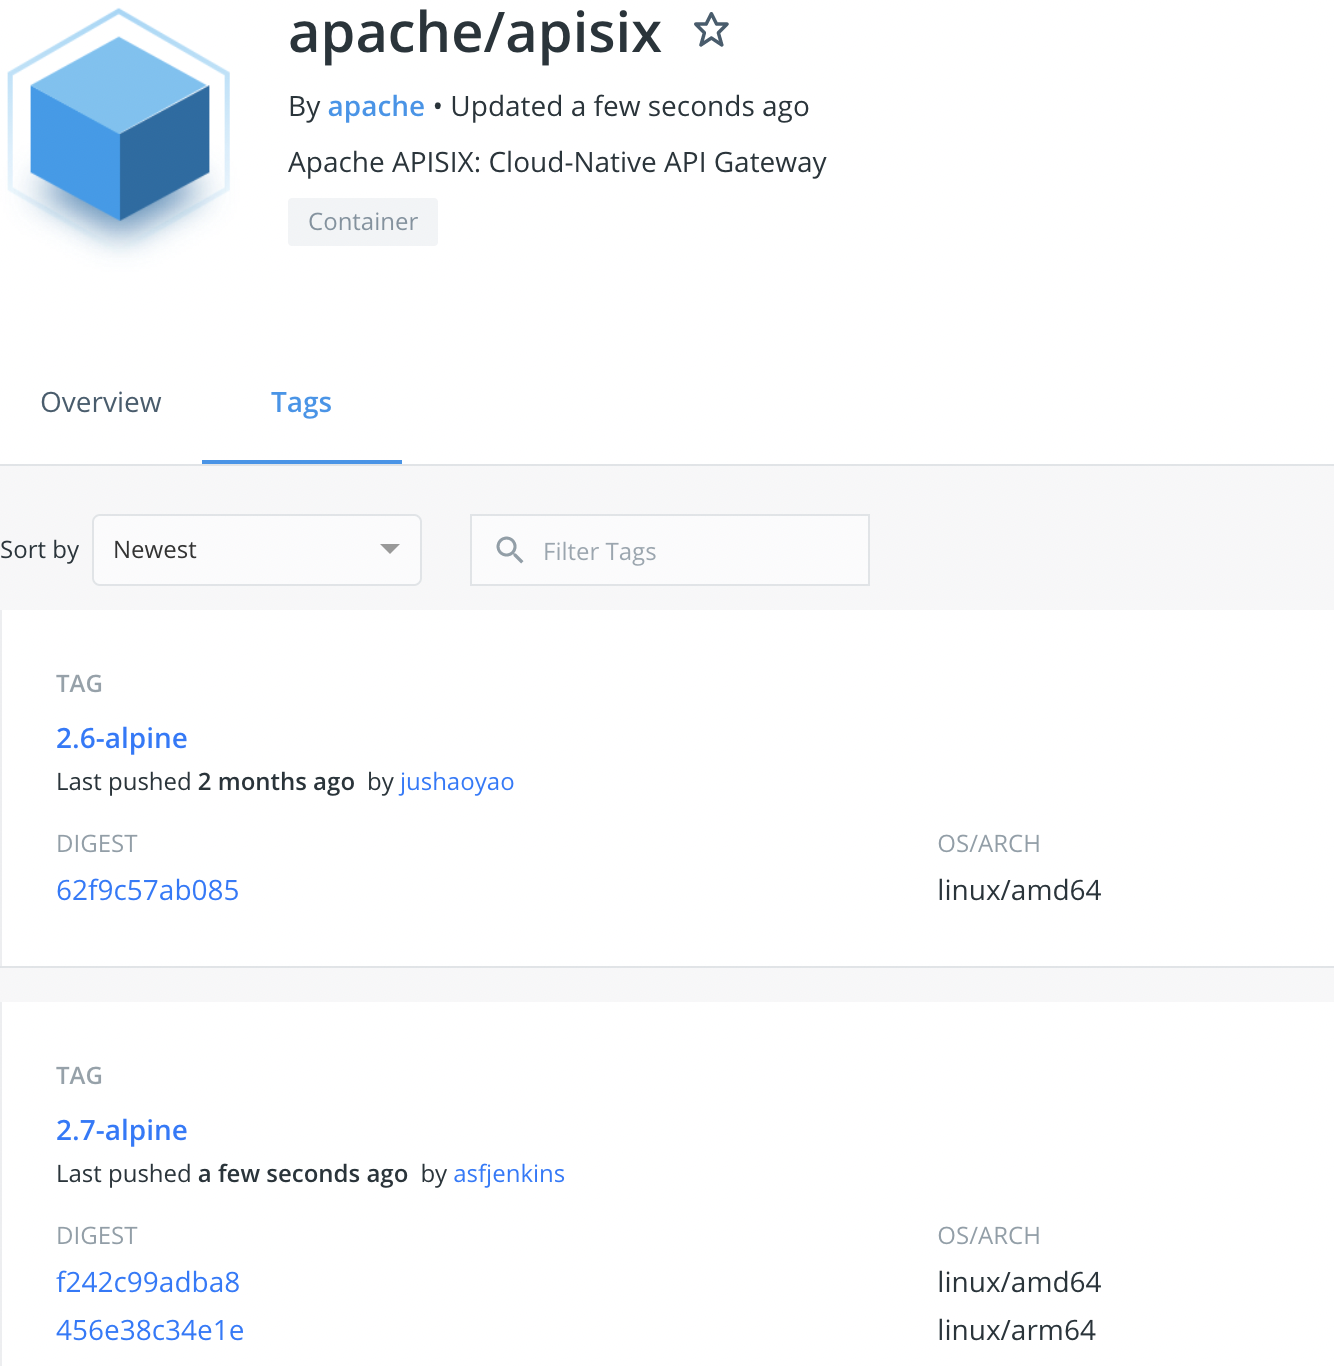
Task: Click the linux/arm64 architecture text
Action: 1016,1330
